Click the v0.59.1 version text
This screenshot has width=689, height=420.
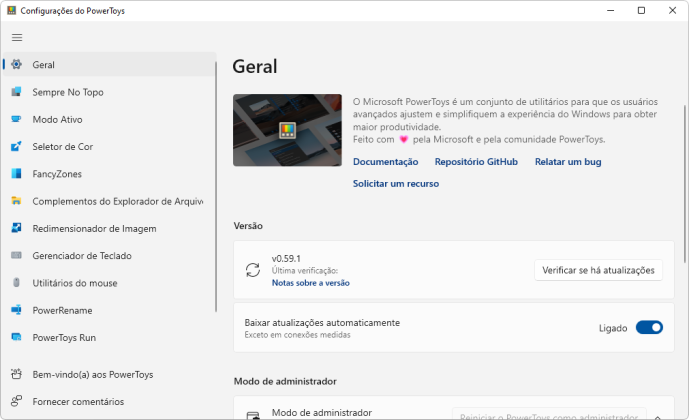click(x=286, y=258)
